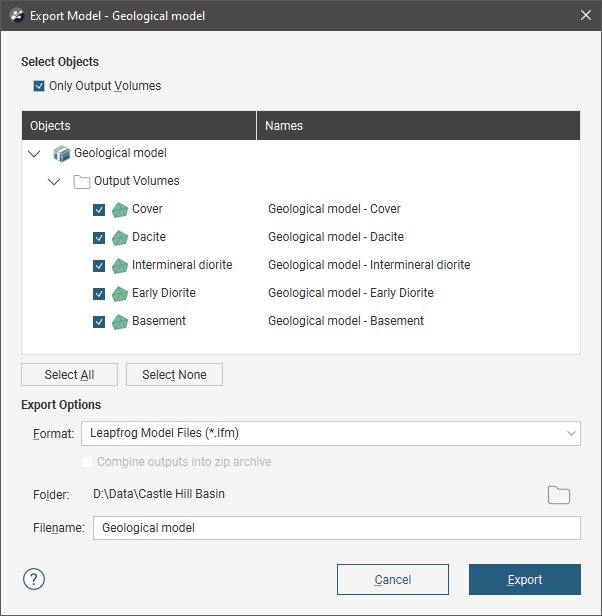Click the Cancel button
602x616 pixels.
[x=393, y=579]
